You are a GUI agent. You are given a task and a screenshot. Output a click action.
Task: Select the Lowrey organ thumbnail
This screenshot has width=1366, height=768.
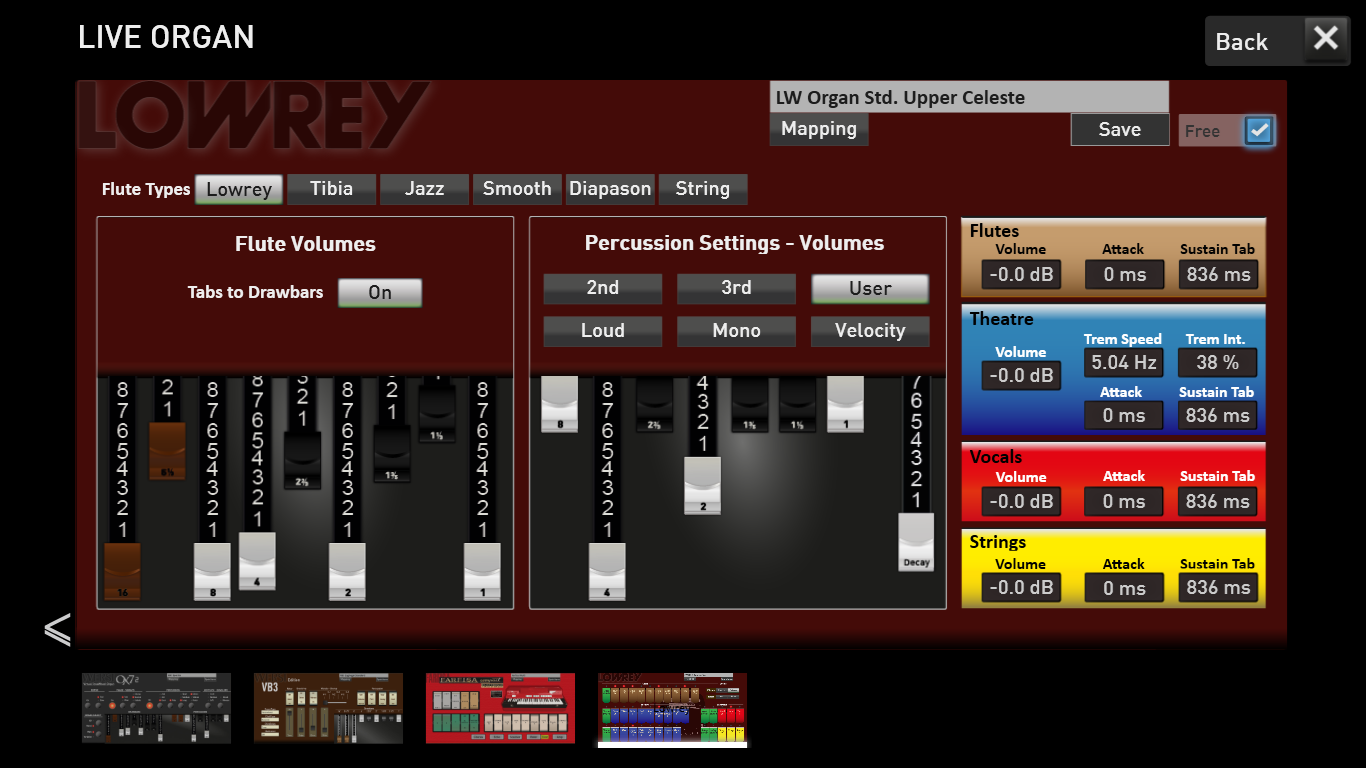[673, 708]
